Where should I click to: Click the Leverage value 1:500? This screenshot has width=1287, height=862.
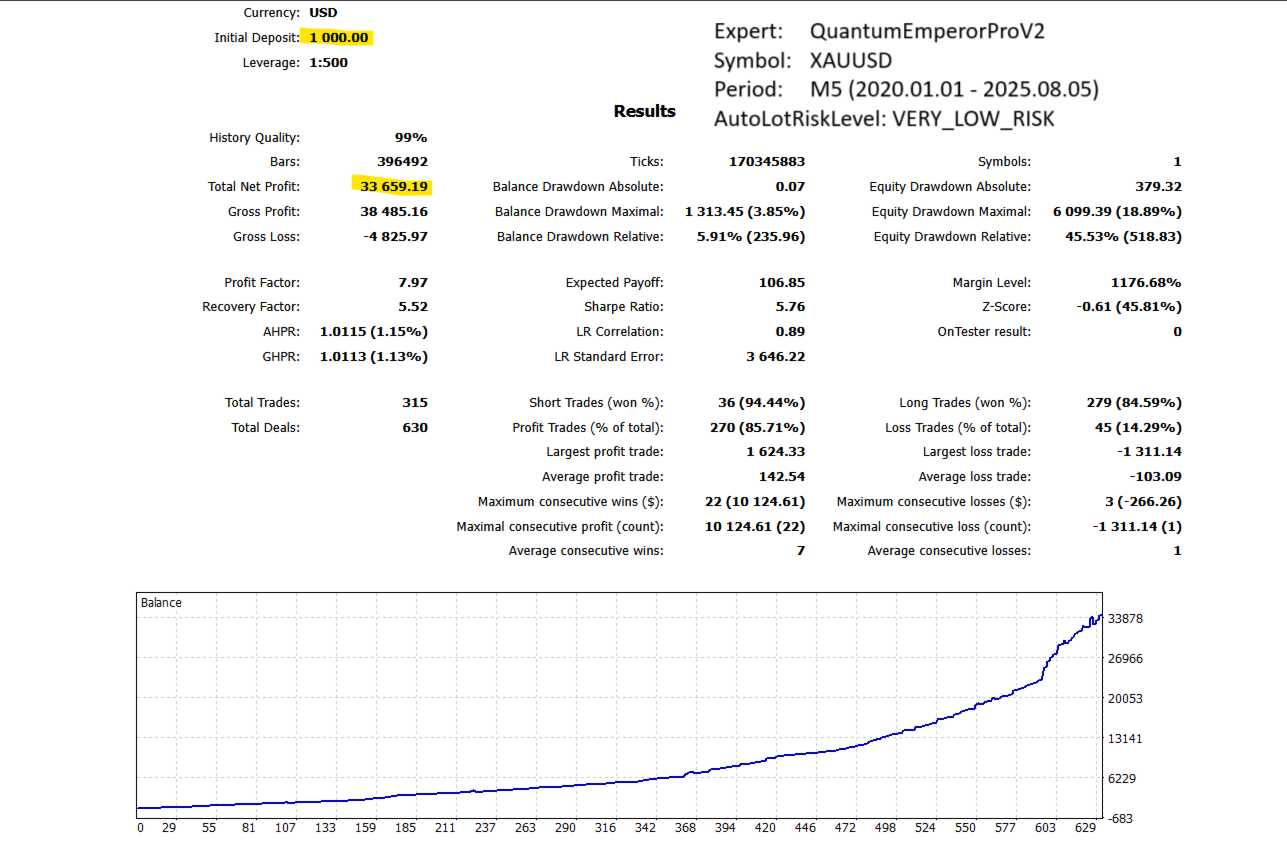tap(328, 63)
